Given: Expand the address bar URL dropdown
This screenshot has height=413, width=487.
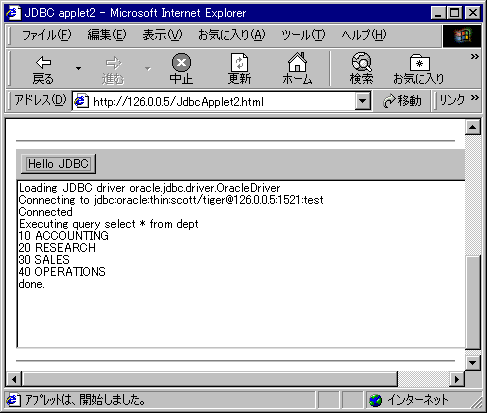Looking at the screenshot, I should click(x=363, y=101).
